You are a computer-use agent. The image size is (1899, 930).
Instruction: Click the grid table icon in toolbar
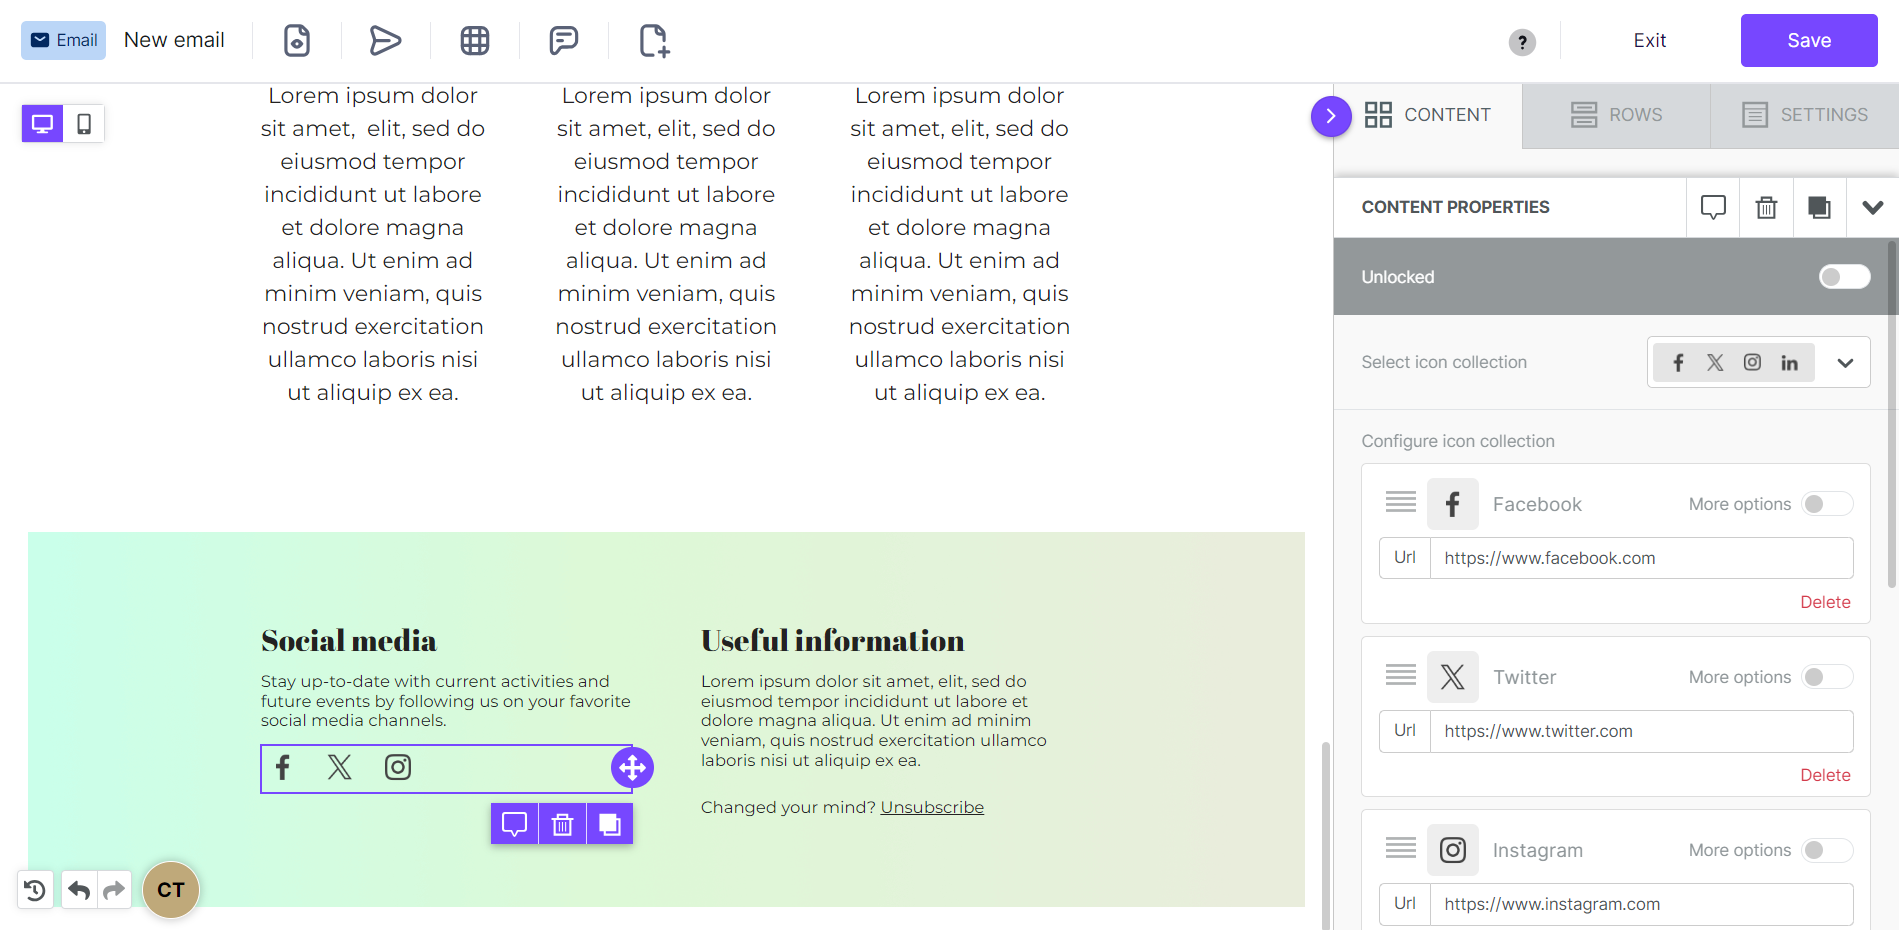click(475, 41)
